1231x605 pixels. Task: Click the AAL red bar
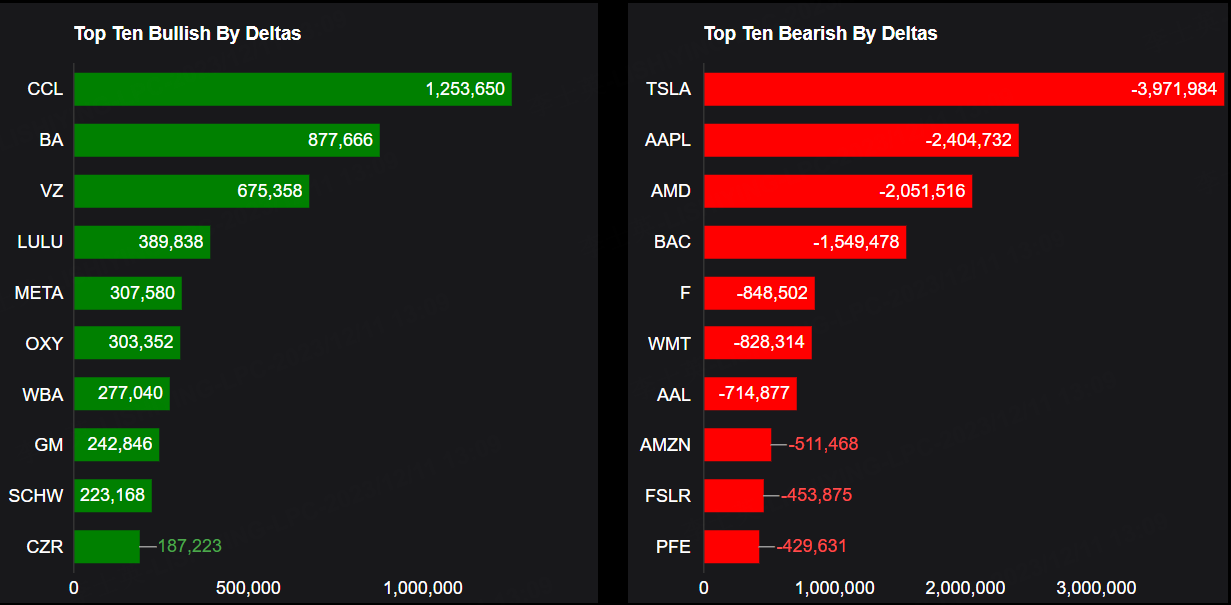coord(750,394)
